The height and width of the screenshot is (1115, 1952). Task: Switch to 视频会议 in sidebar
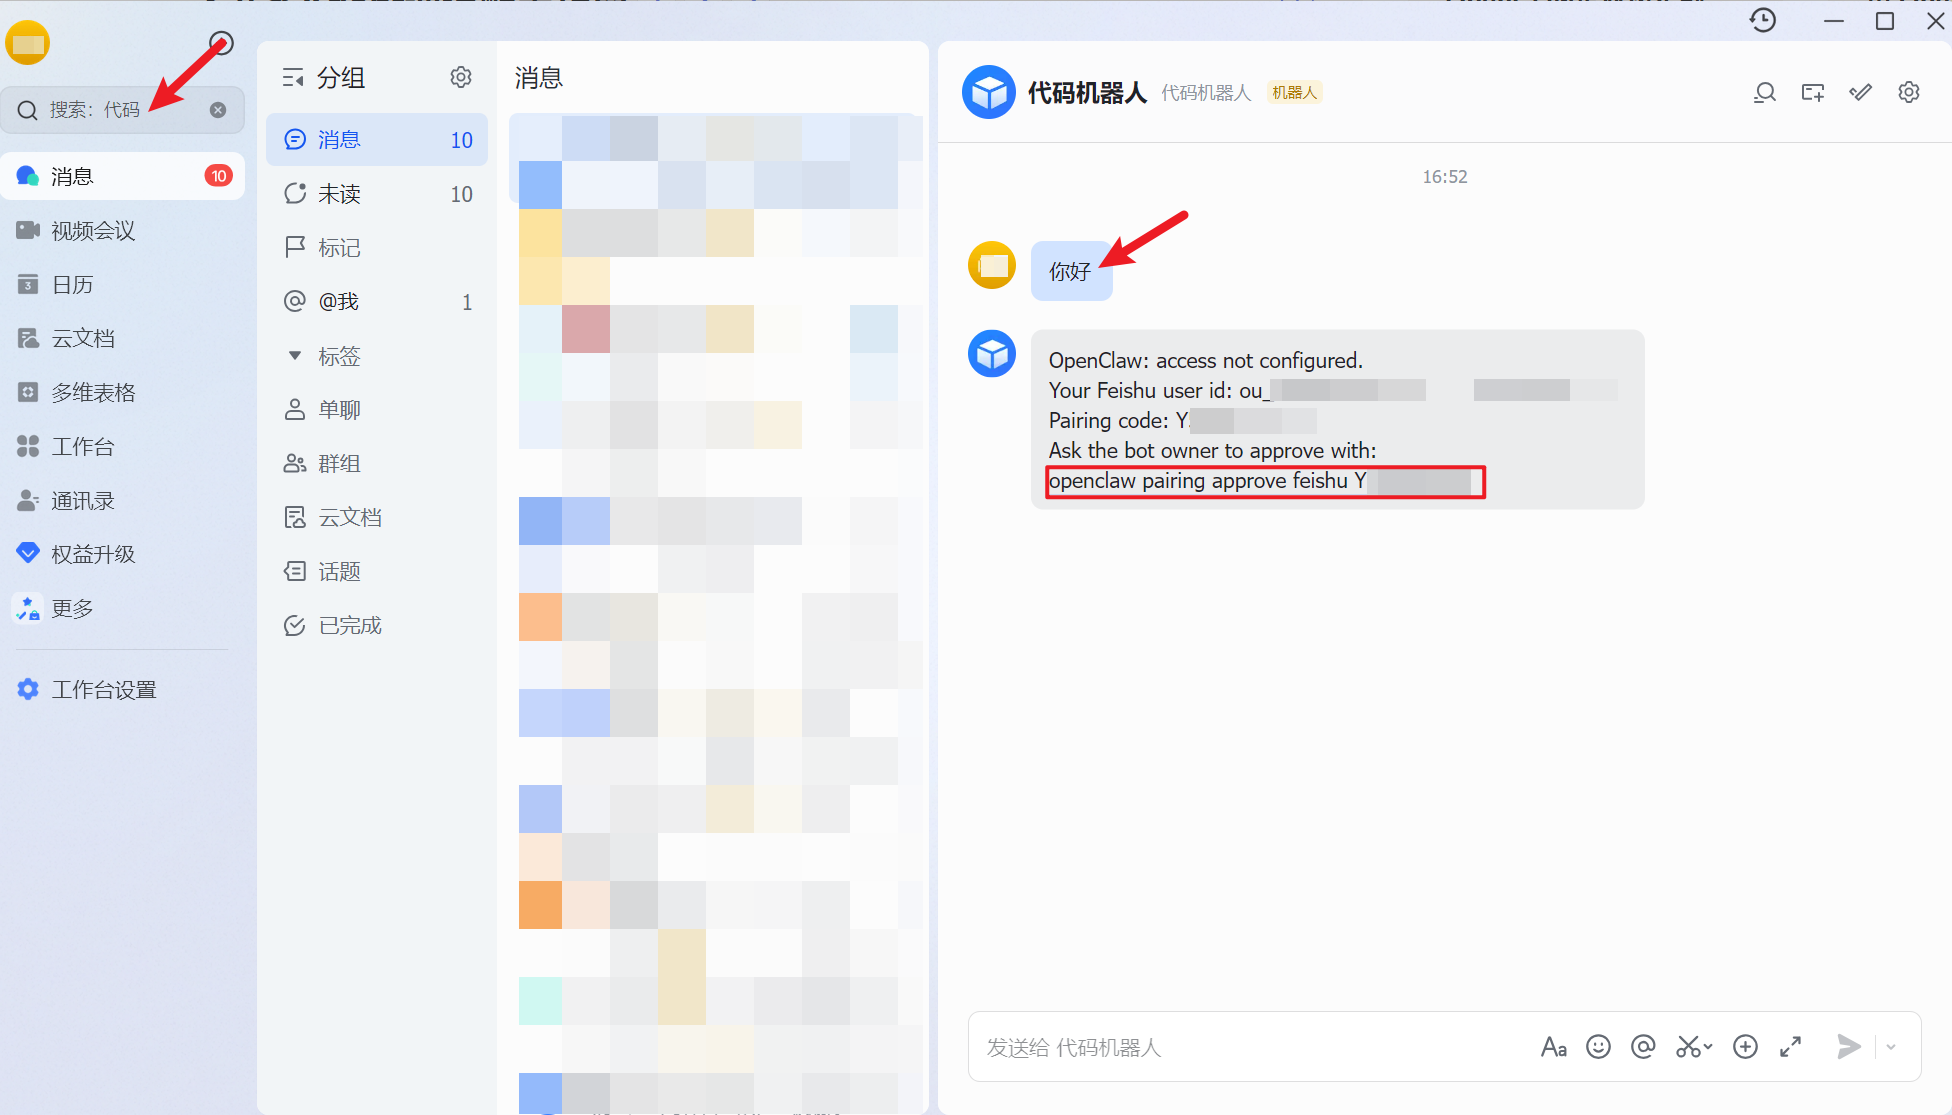pyautogui.click(x=92, y=231)
